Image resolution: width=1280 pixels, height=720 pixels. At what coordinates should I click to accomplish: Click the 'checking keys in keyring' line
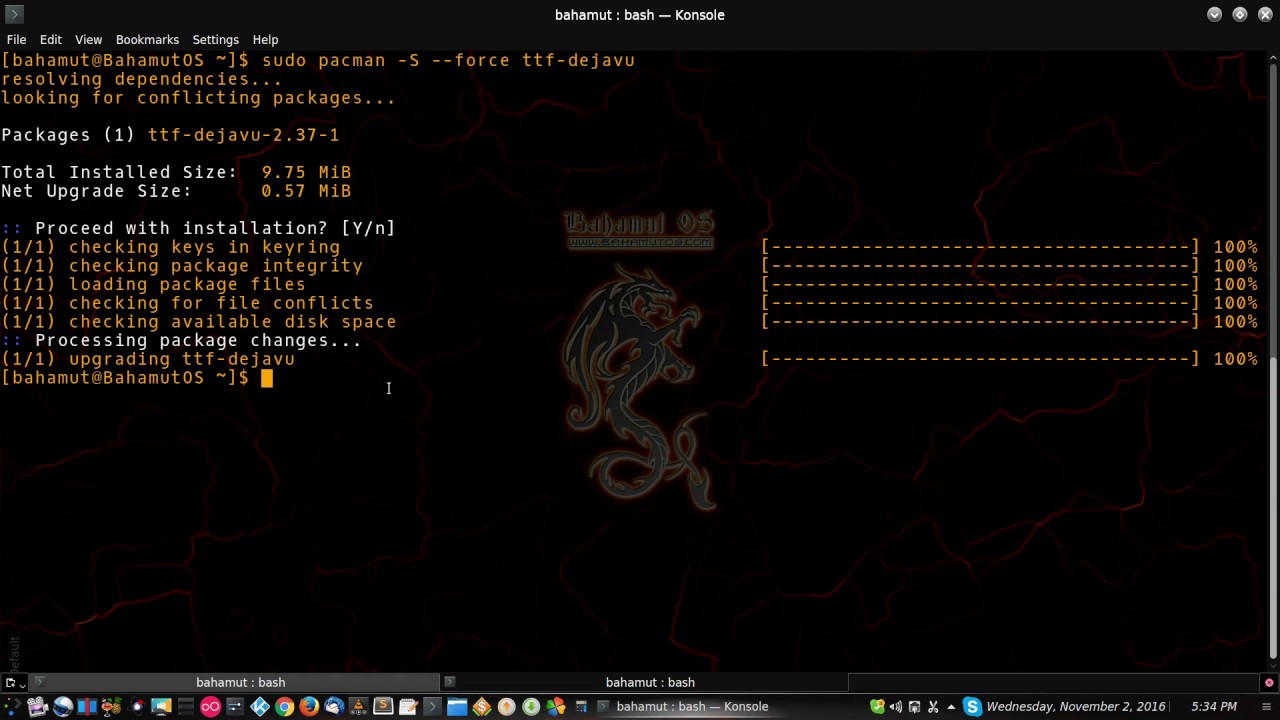170,247
